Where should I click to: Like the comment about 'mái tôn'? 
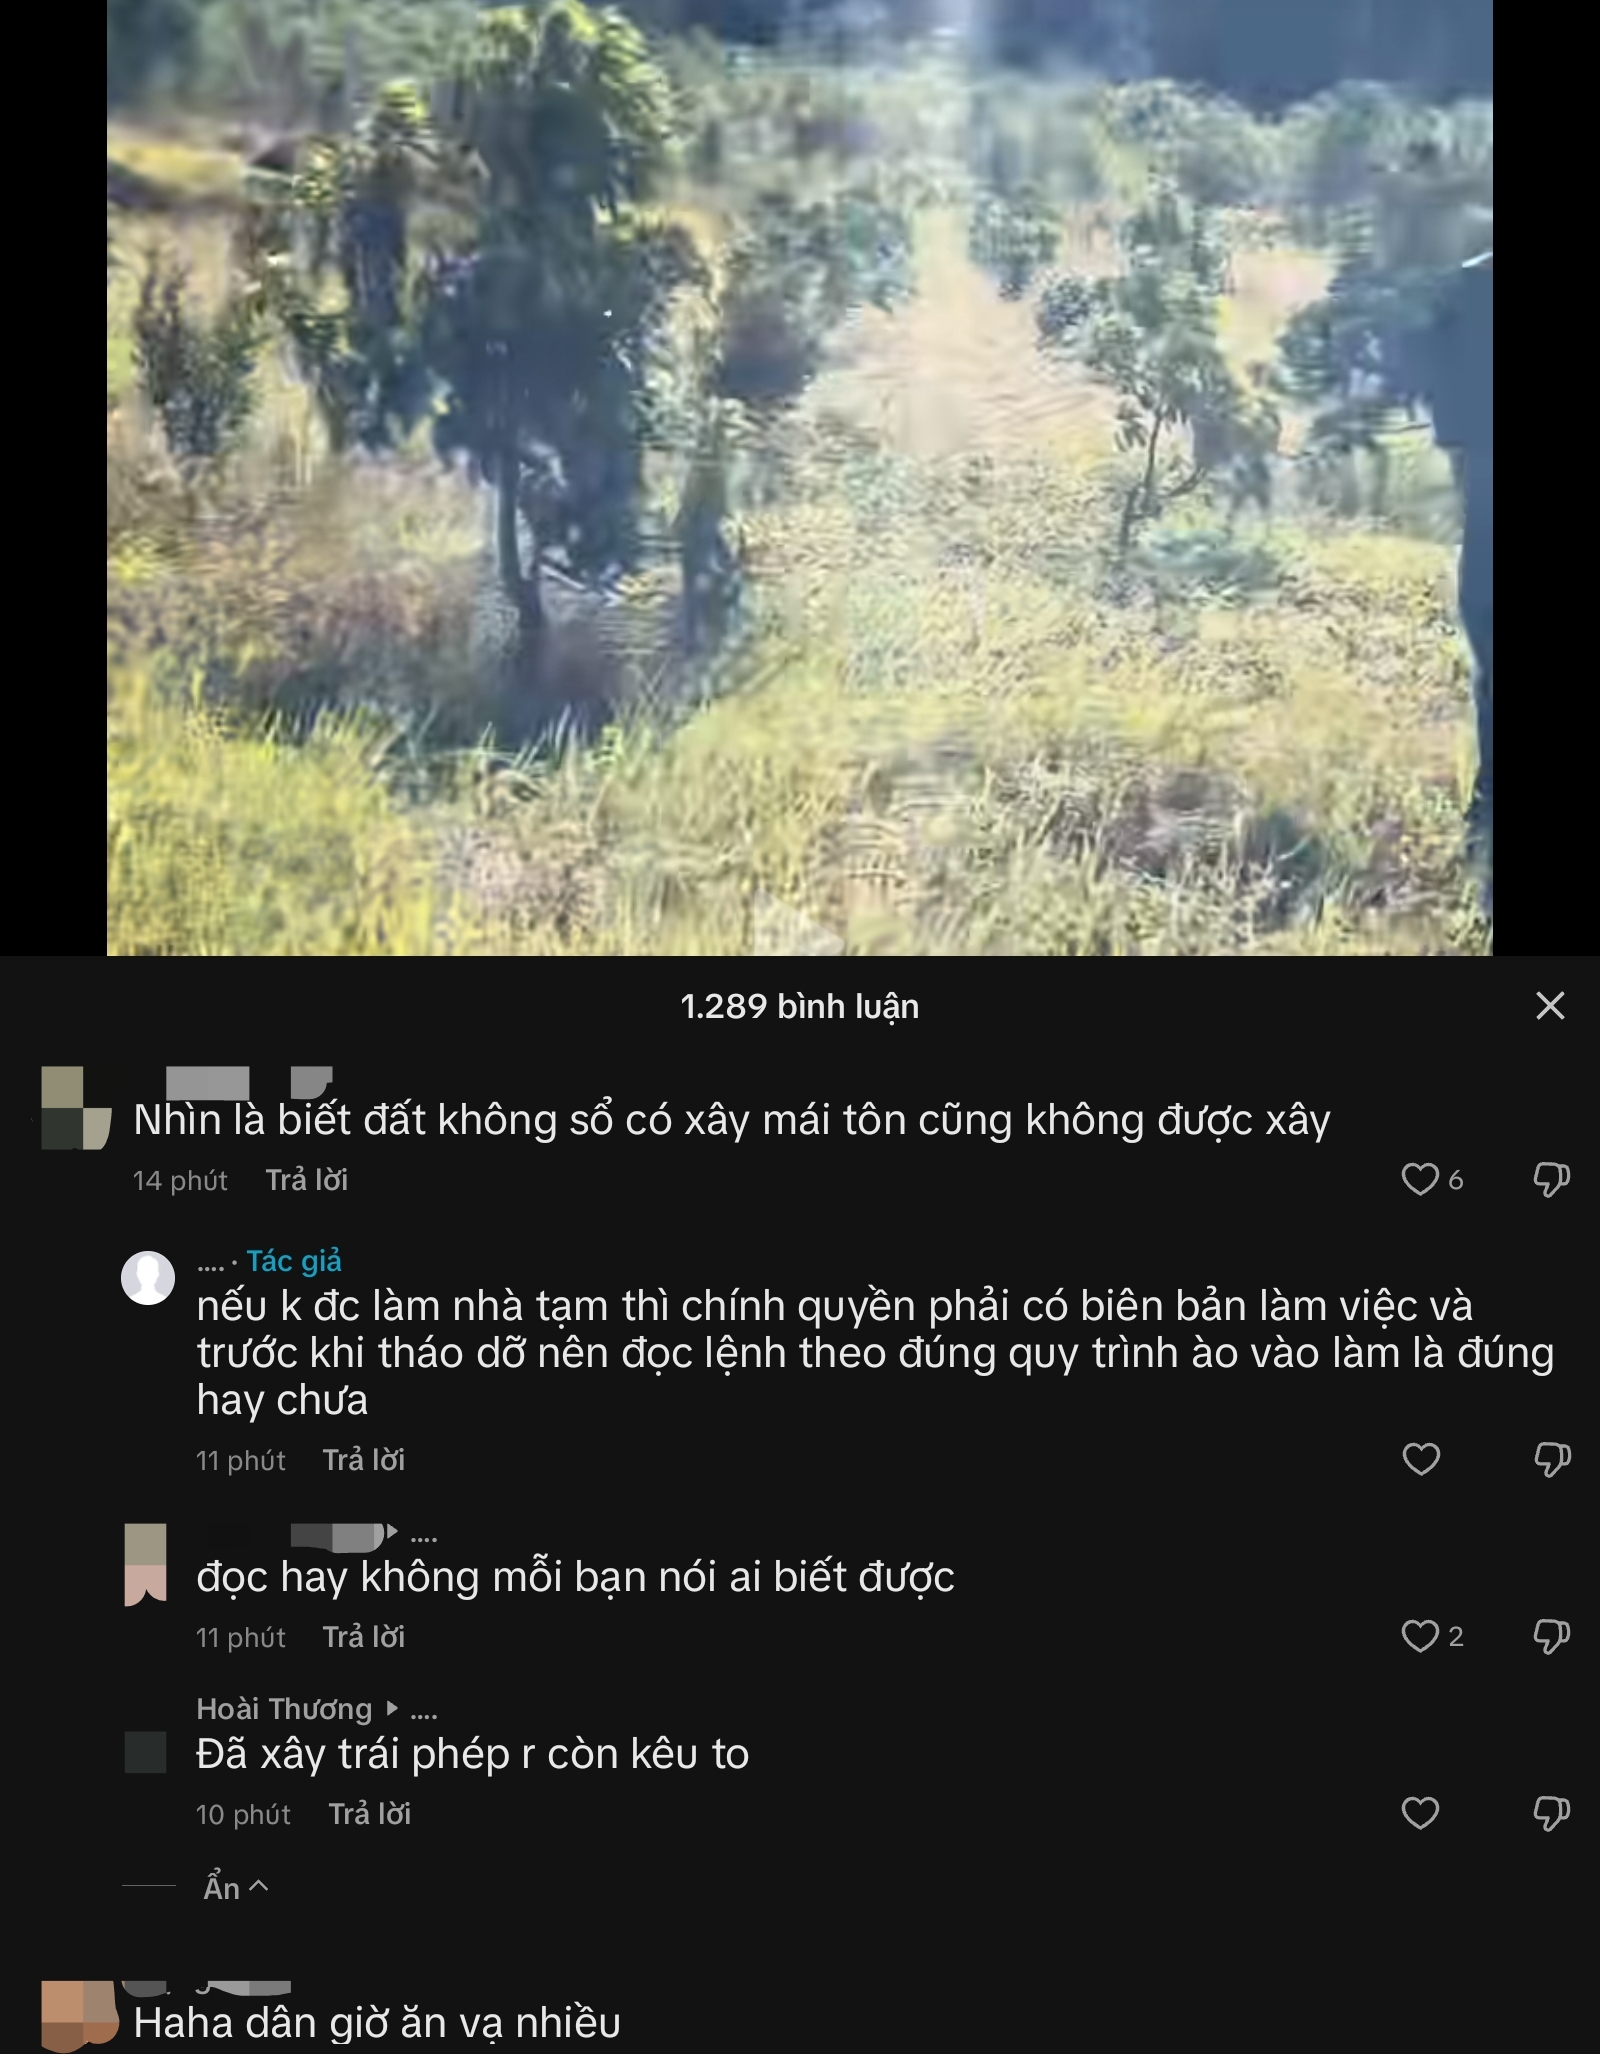[1420, 1180]
